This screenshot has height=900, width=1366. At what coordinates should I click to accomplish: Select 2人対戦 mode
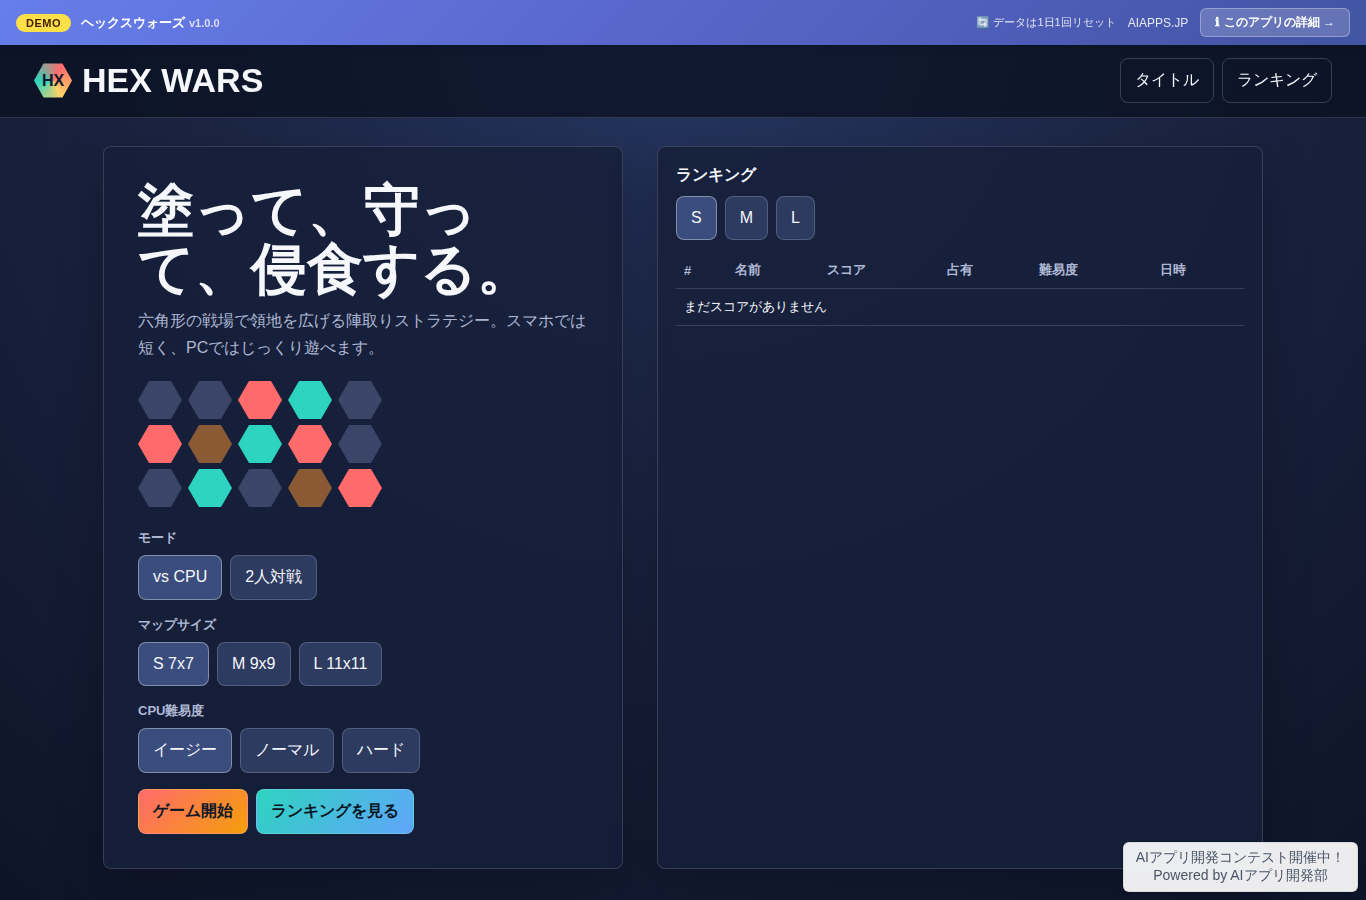click(273, 577)
